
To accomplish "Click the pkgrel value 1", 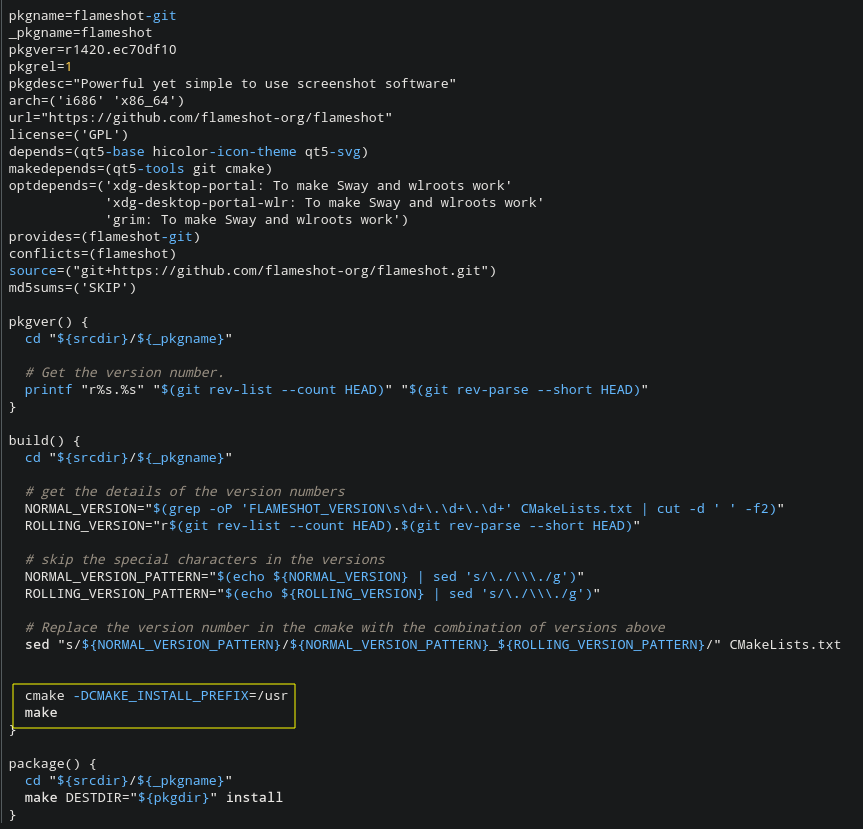I will pyautogui.click(x=68, y=67).
